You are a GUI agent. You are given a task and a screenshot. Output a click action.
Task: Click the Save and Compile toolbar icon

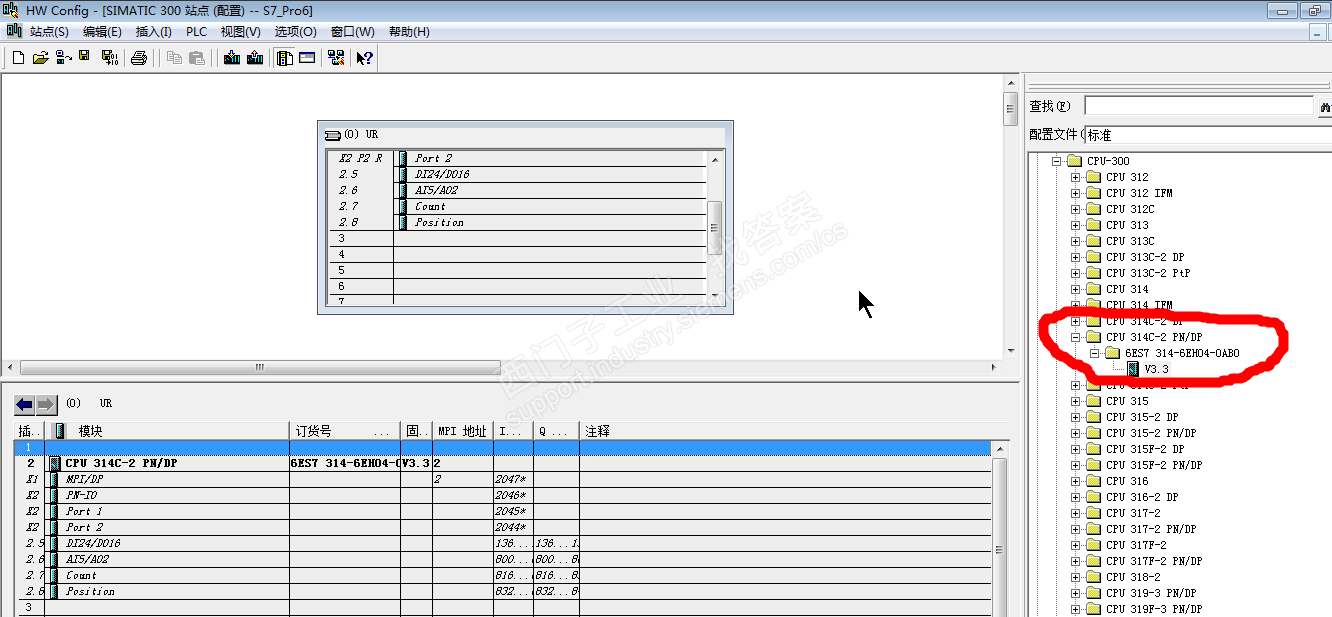[x=110, y=58]
